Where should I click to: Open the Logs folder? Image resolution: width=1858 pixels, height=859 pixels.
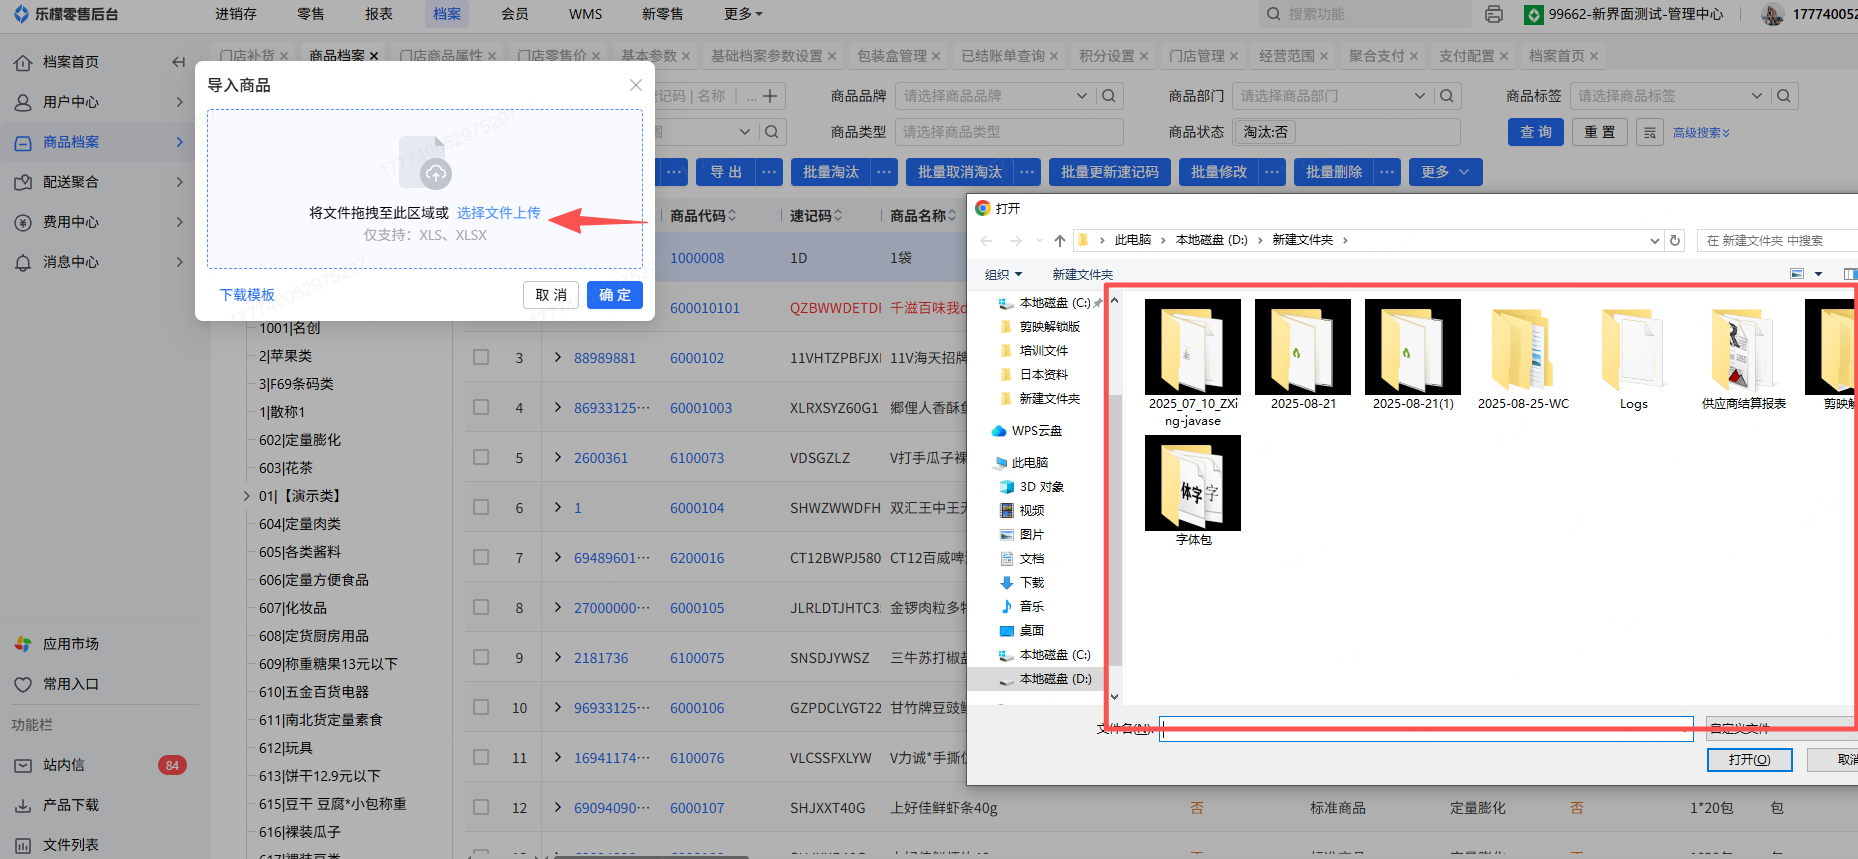(x=1633, y=355)
